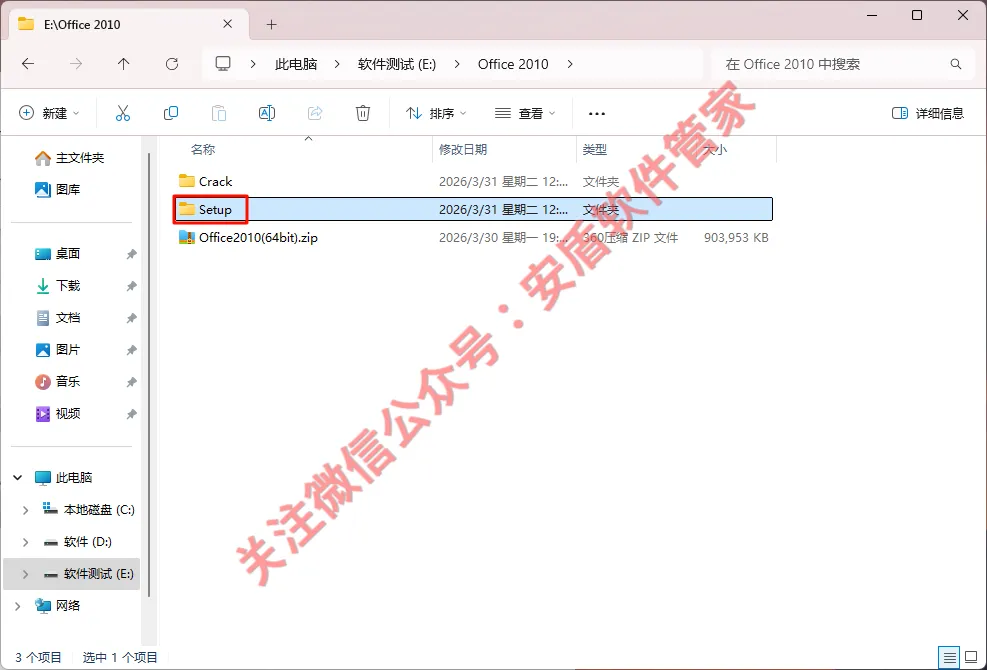Click chevron after Office 2010 breadcrumb
Viewport: 987px width, 670px height.
570,64
